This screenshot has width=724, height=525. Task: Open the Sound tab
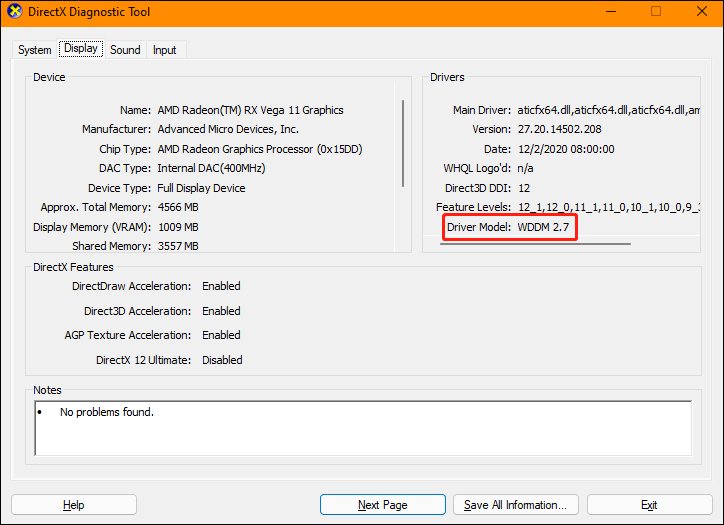[125, 49]
